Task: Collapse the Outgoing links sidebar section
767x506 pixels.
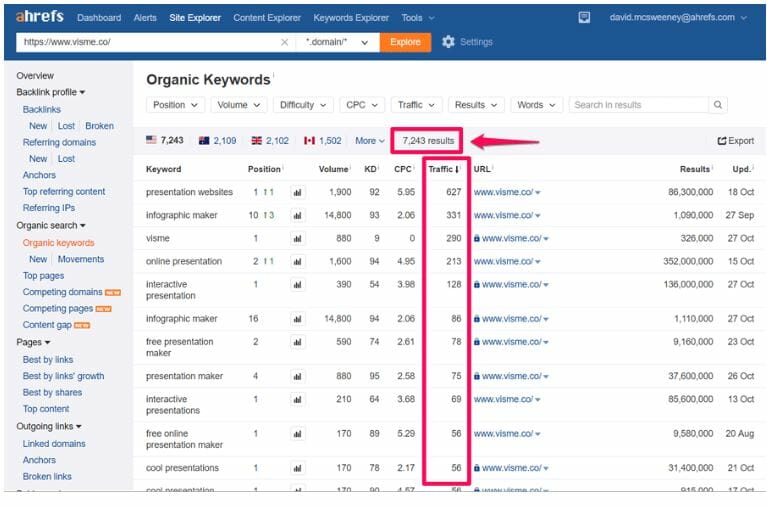Action: [x=48, y=427]
